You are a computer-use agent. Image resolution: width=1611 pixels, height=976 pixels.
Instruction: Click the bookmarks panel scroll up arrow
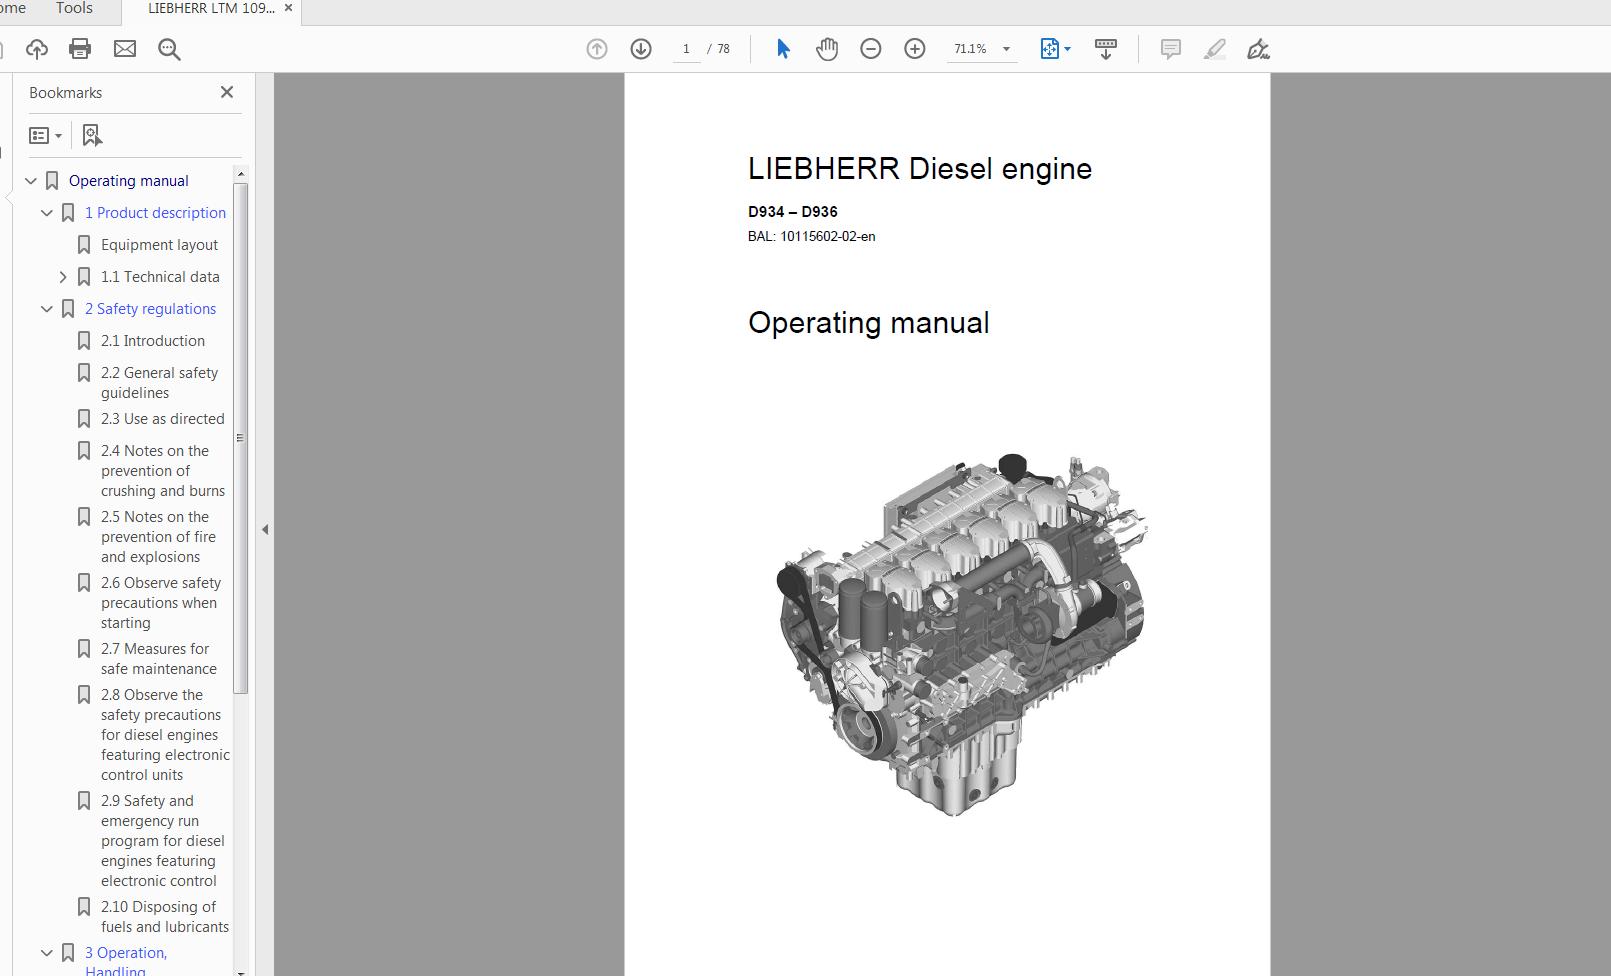pyautogui.click(x=240, y=174)
